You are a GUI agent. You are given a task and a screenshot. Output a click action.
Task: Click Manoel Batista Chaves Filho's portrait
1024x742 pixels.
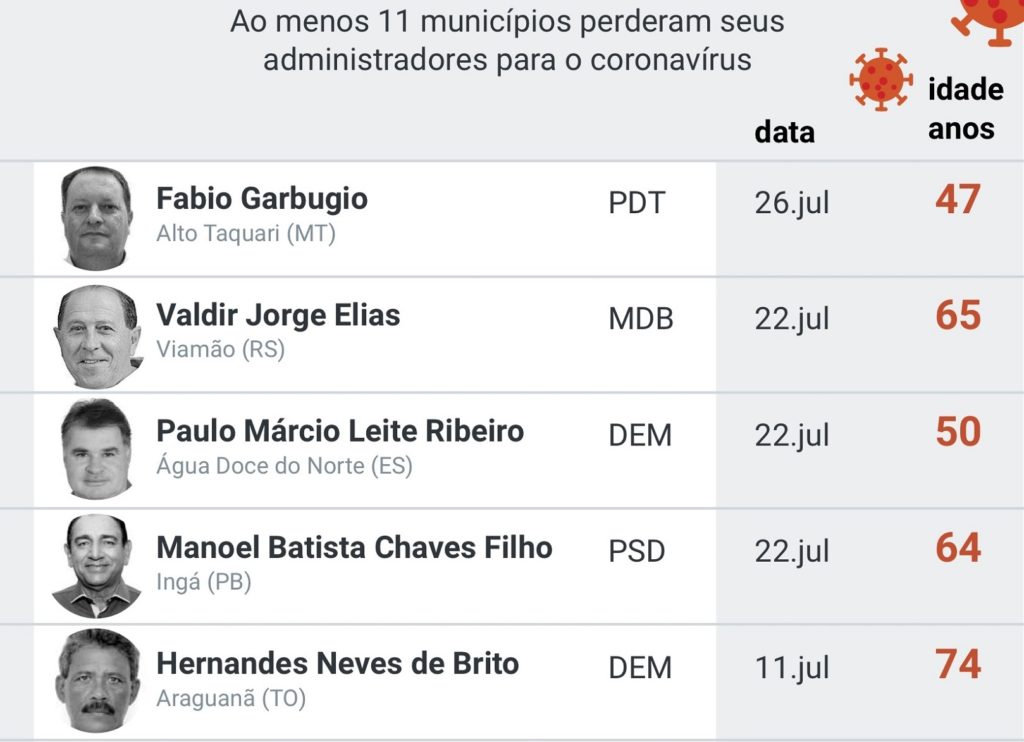point(96,565)
